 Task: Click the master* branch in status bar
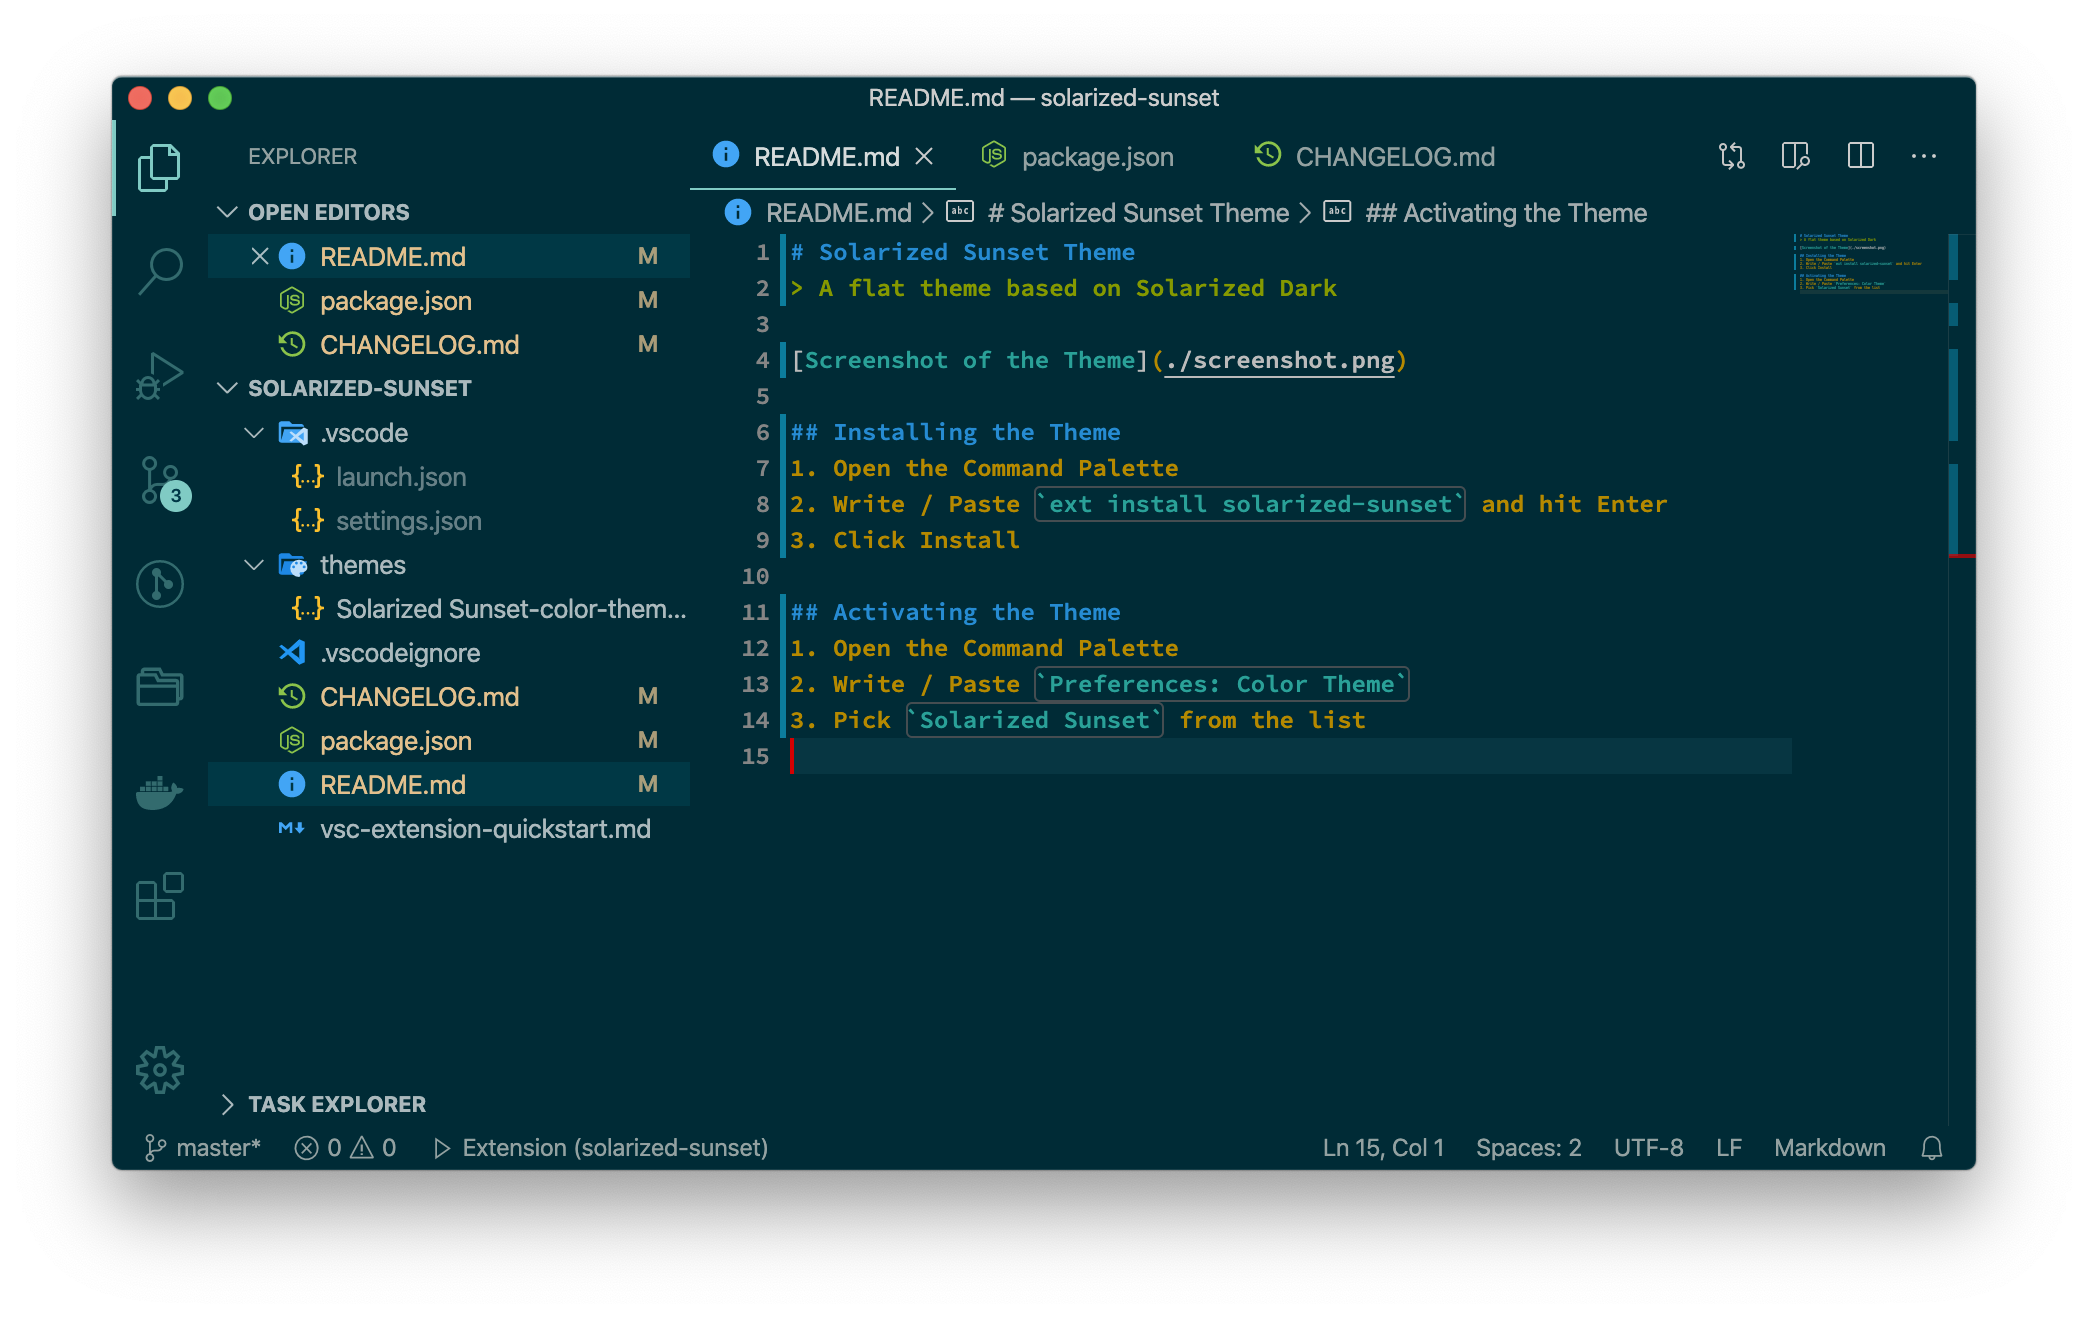click(204, 1148)
